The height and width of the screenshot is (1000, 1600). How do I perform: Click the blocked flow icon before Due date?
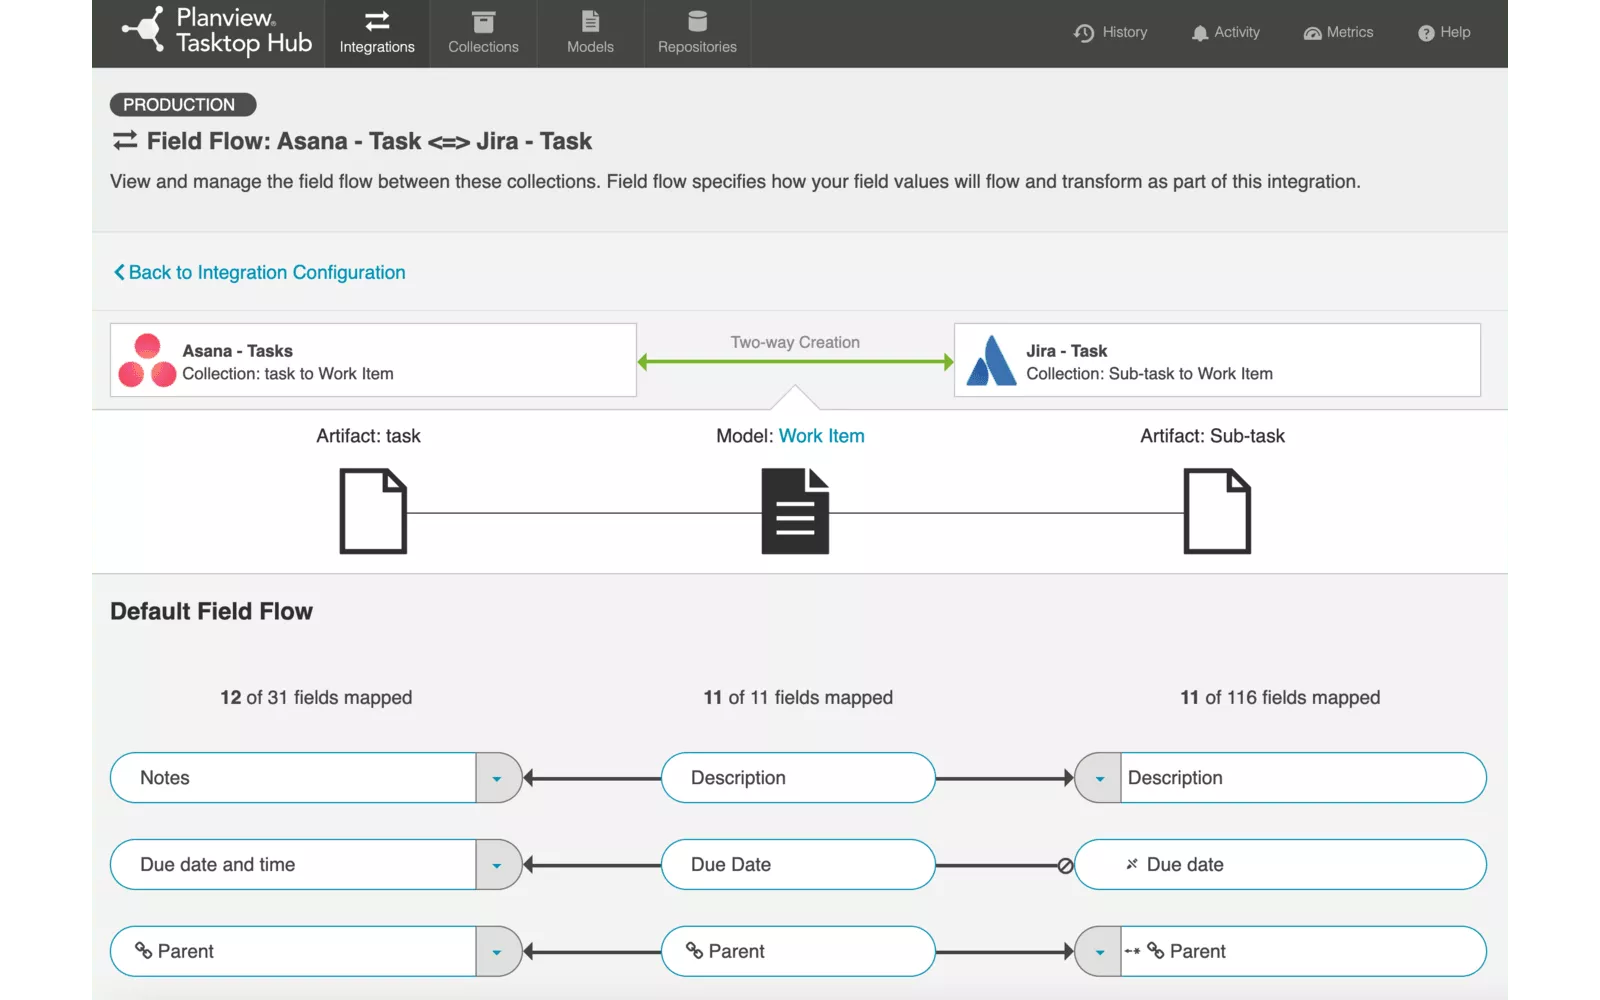[1065, 866]
